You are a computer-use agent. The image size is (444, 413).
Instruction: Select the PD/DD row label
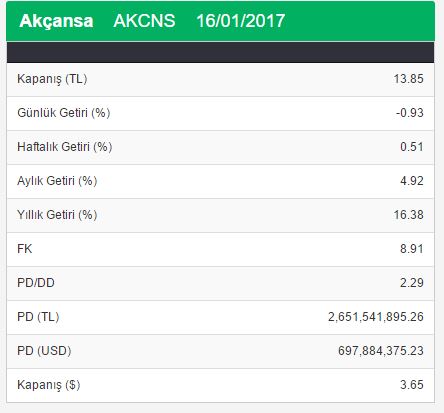pos(36,283)
